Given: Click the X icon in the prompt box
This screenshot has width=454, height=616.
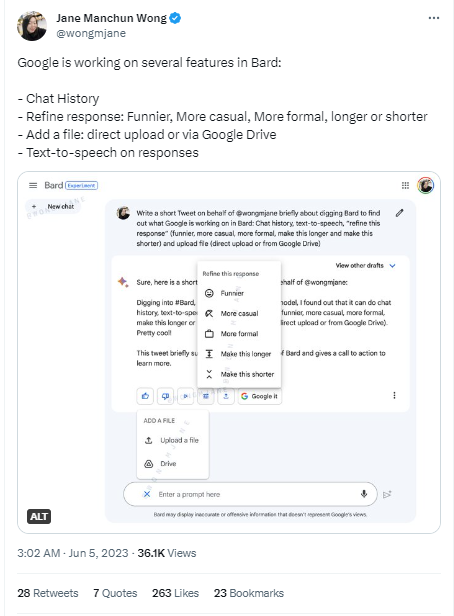Looking at the screenshot, I should tap(147, 494).
